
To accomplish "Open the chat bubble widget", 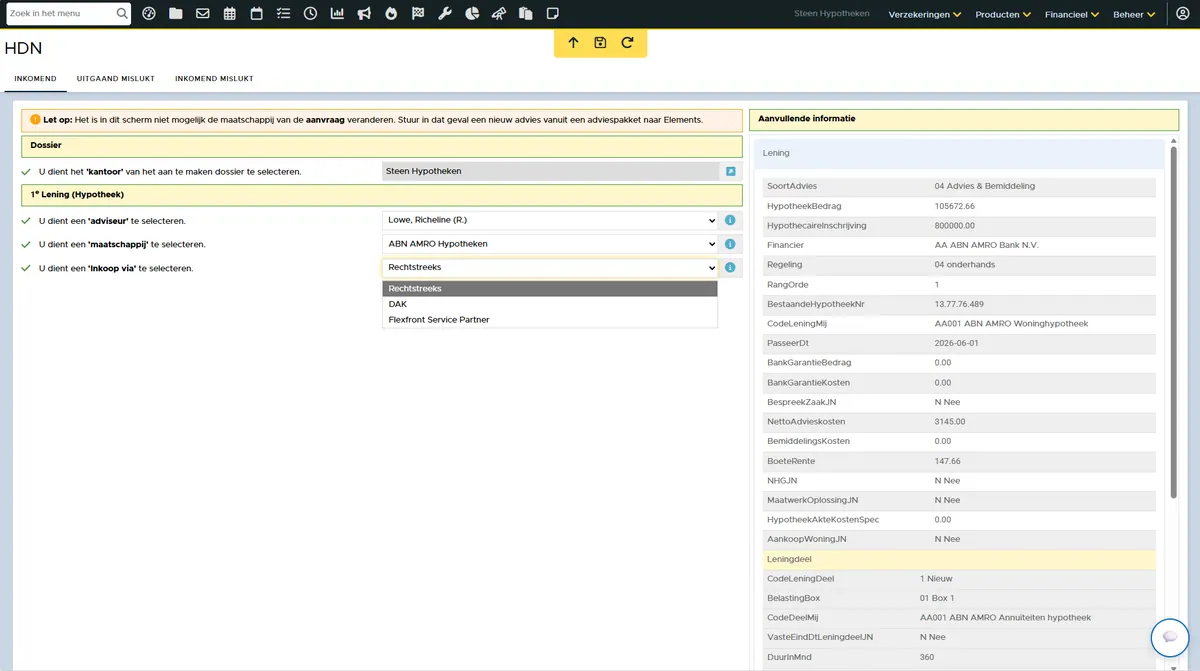I will point(1170,638).
